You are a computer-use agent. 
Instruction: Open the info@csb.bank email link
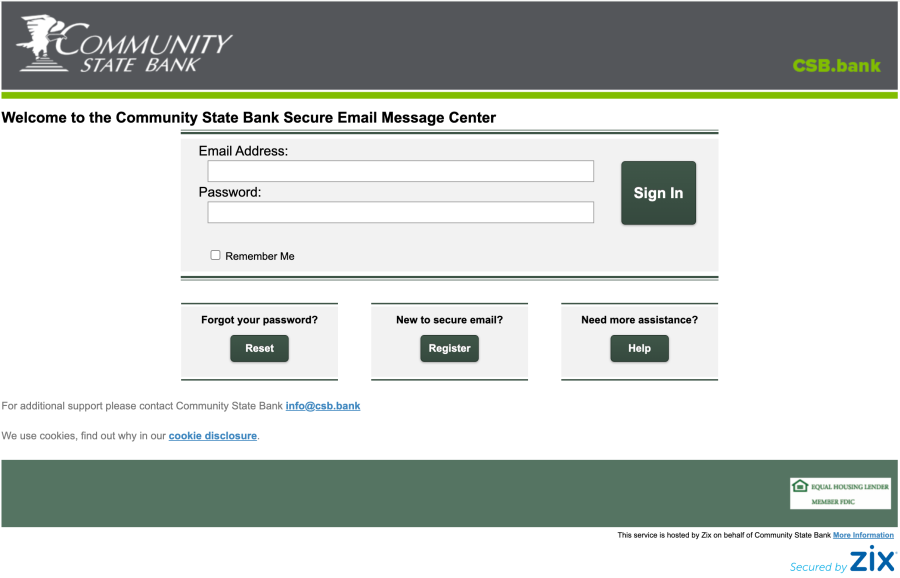(322, 406)
